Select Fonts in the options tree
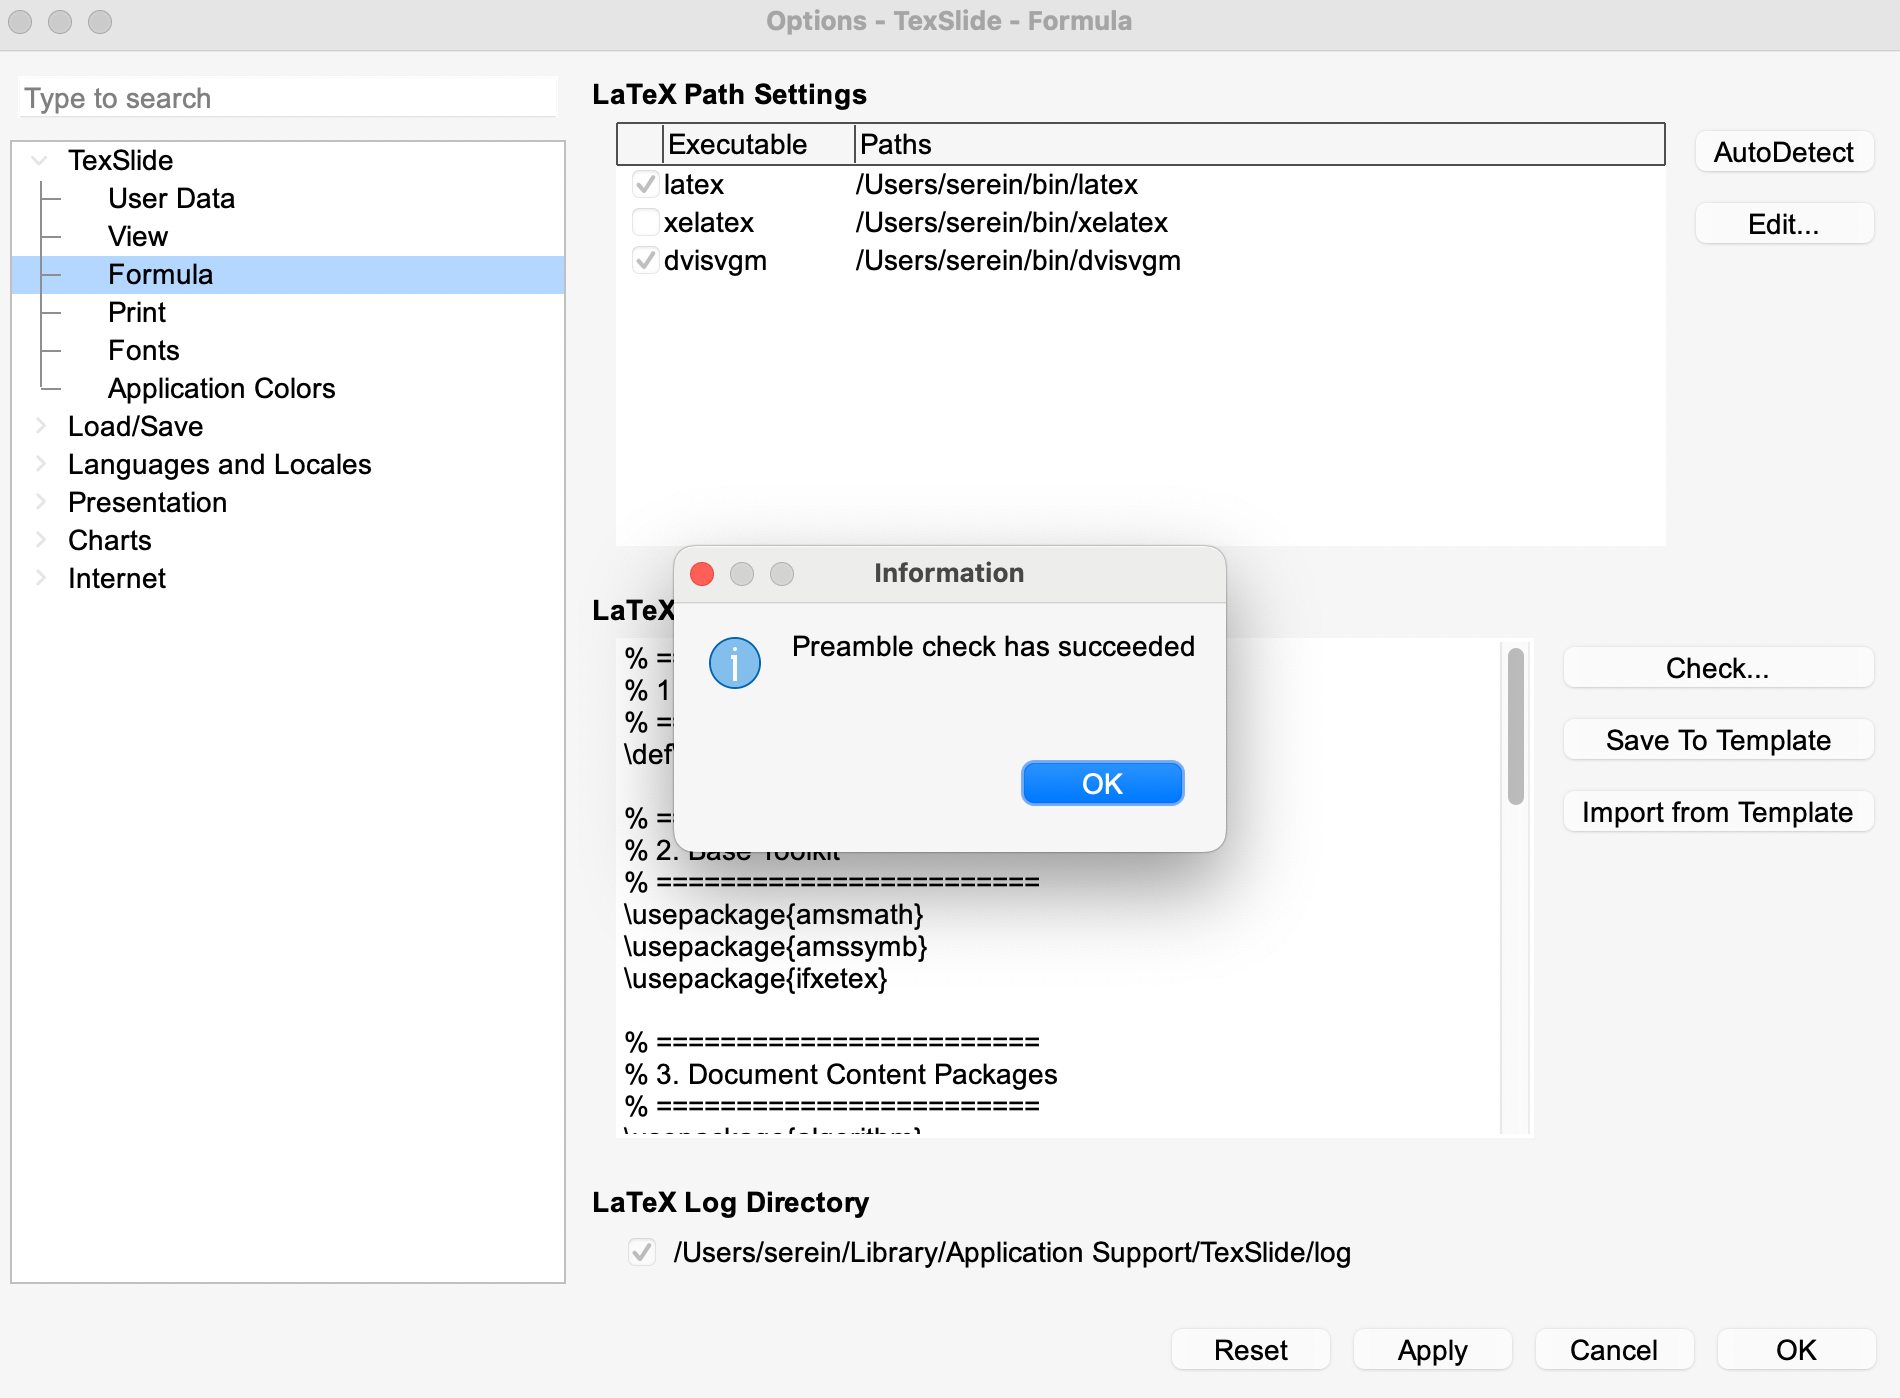Viewport: 1900px width, 1398px height. [x=144, y=350]
